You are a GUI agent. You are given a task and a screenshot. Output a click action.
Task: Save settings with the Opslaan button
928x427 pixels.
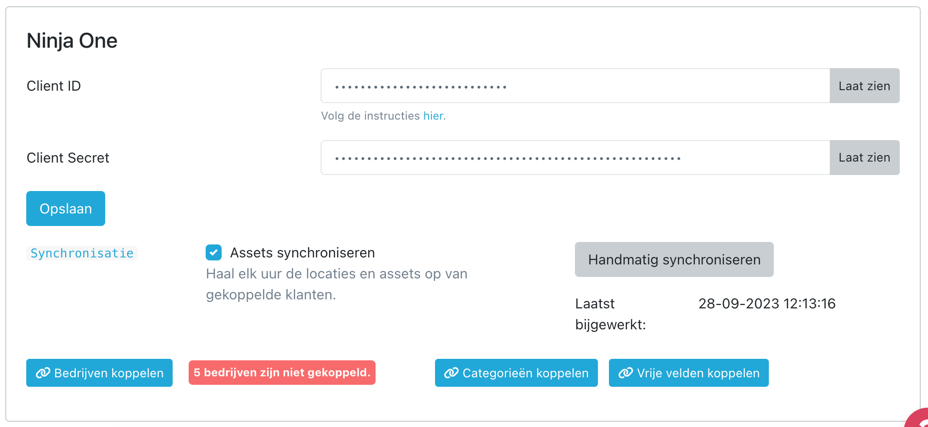(x=66, y=208)
